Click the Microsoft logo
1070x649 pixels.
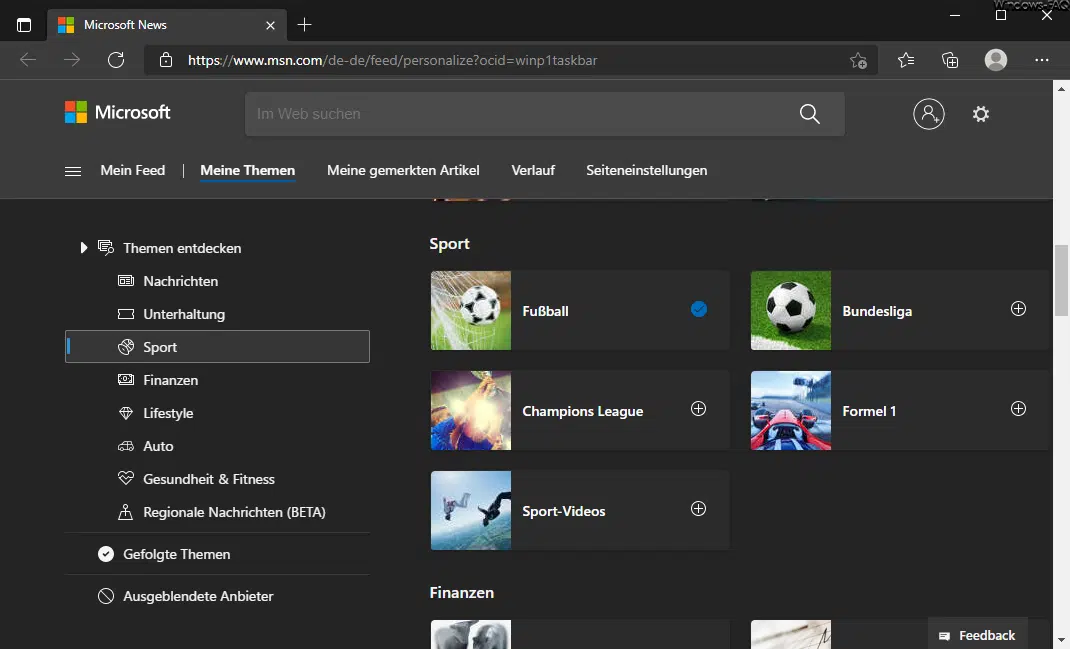coord(117,113)
